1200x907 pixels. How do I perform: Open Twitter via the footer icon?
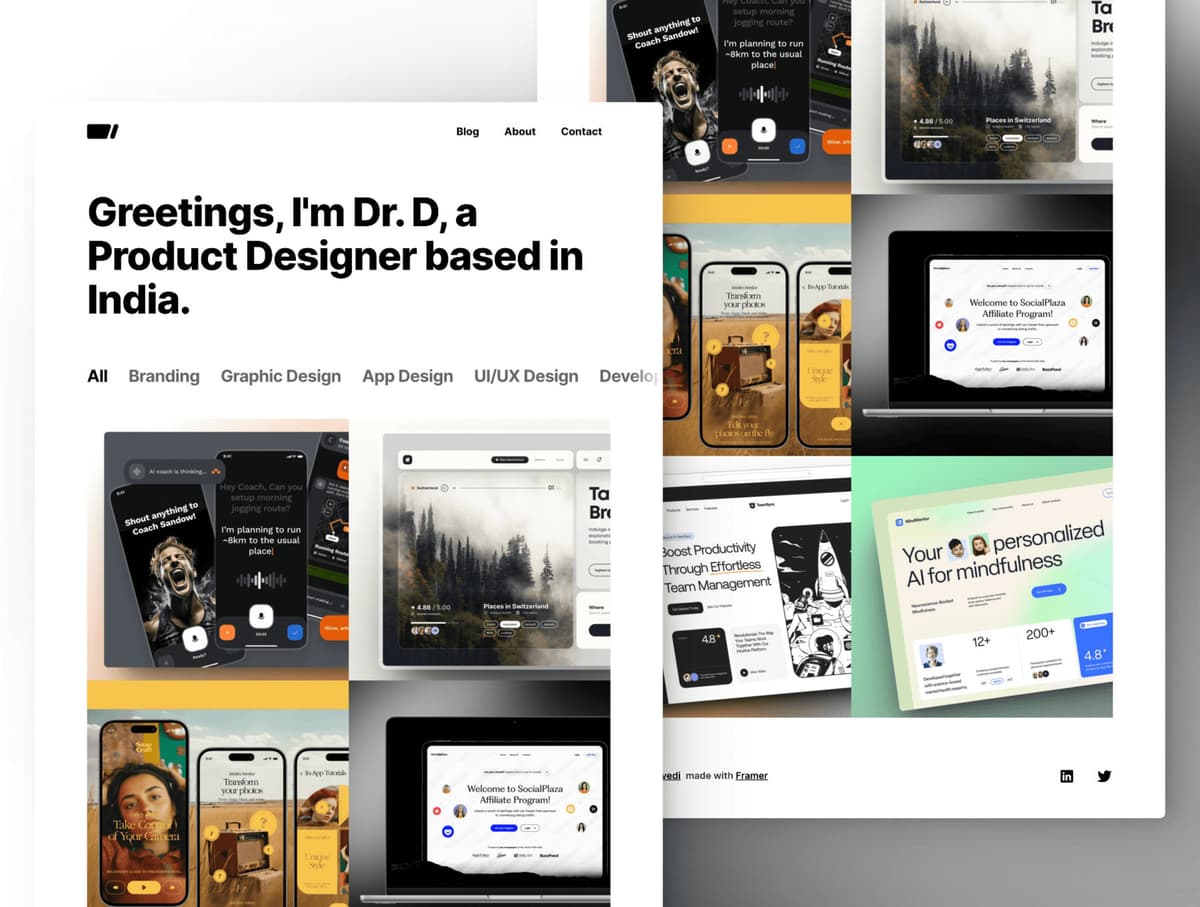tap(1104, 776)
